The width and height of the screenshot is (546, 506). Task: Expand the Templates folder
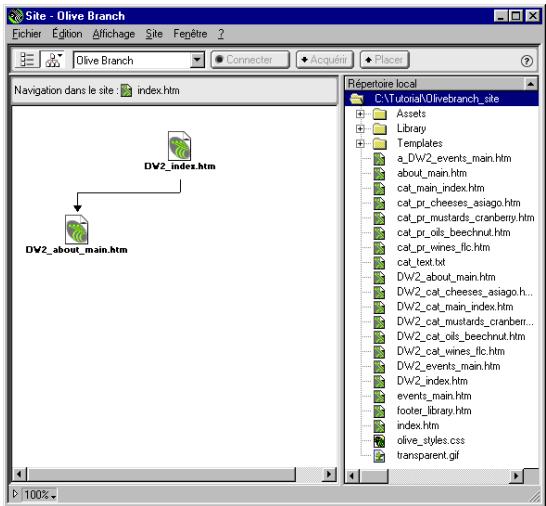(x=360, y=143)
